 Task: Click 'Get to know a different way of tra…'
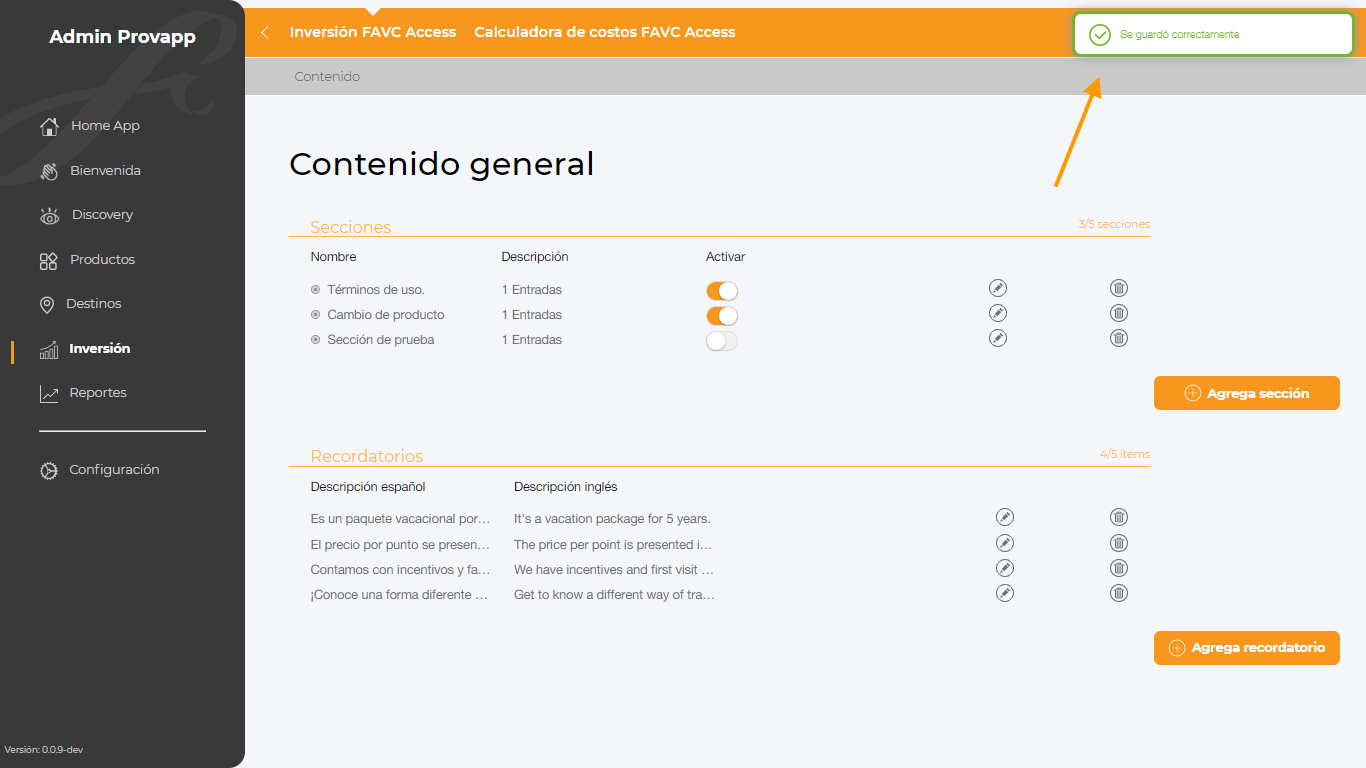[x=614, y=595]
